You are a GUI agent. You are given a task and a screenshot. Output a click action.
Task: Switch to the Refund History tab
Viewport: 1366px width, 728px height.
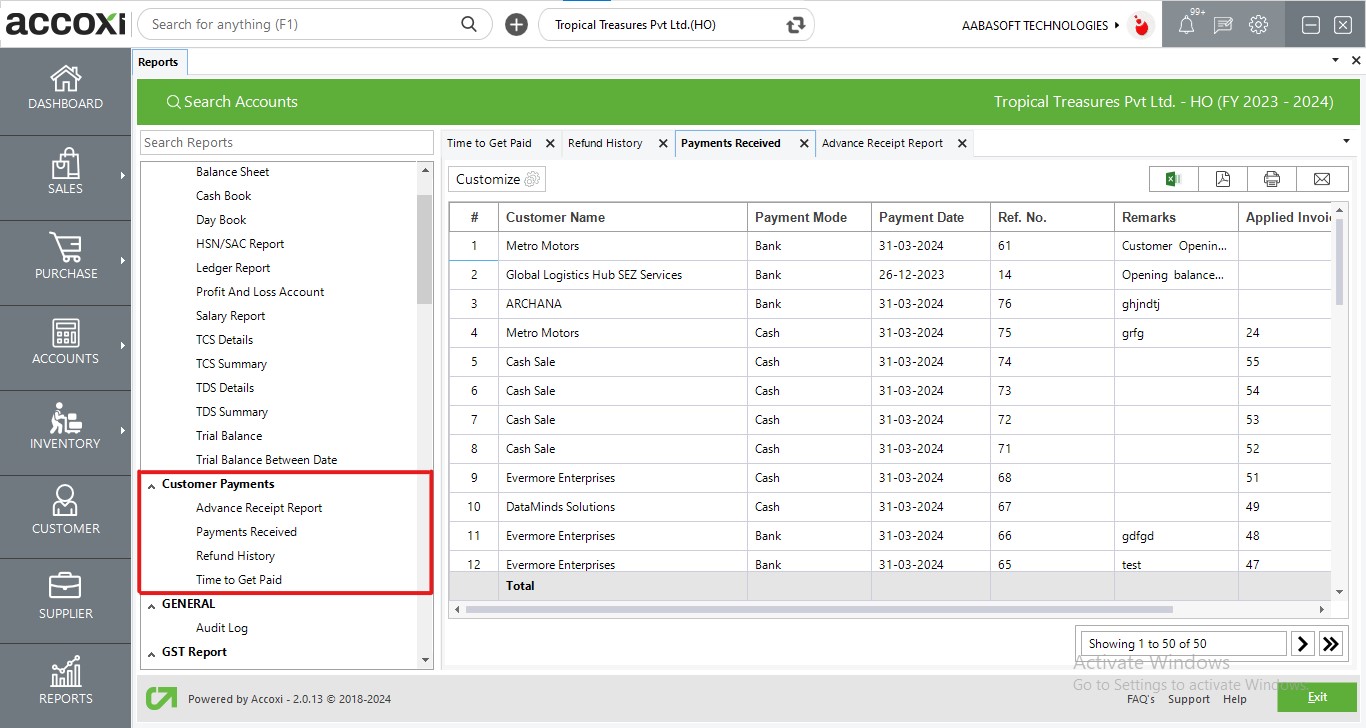click(x=607, y=143)
